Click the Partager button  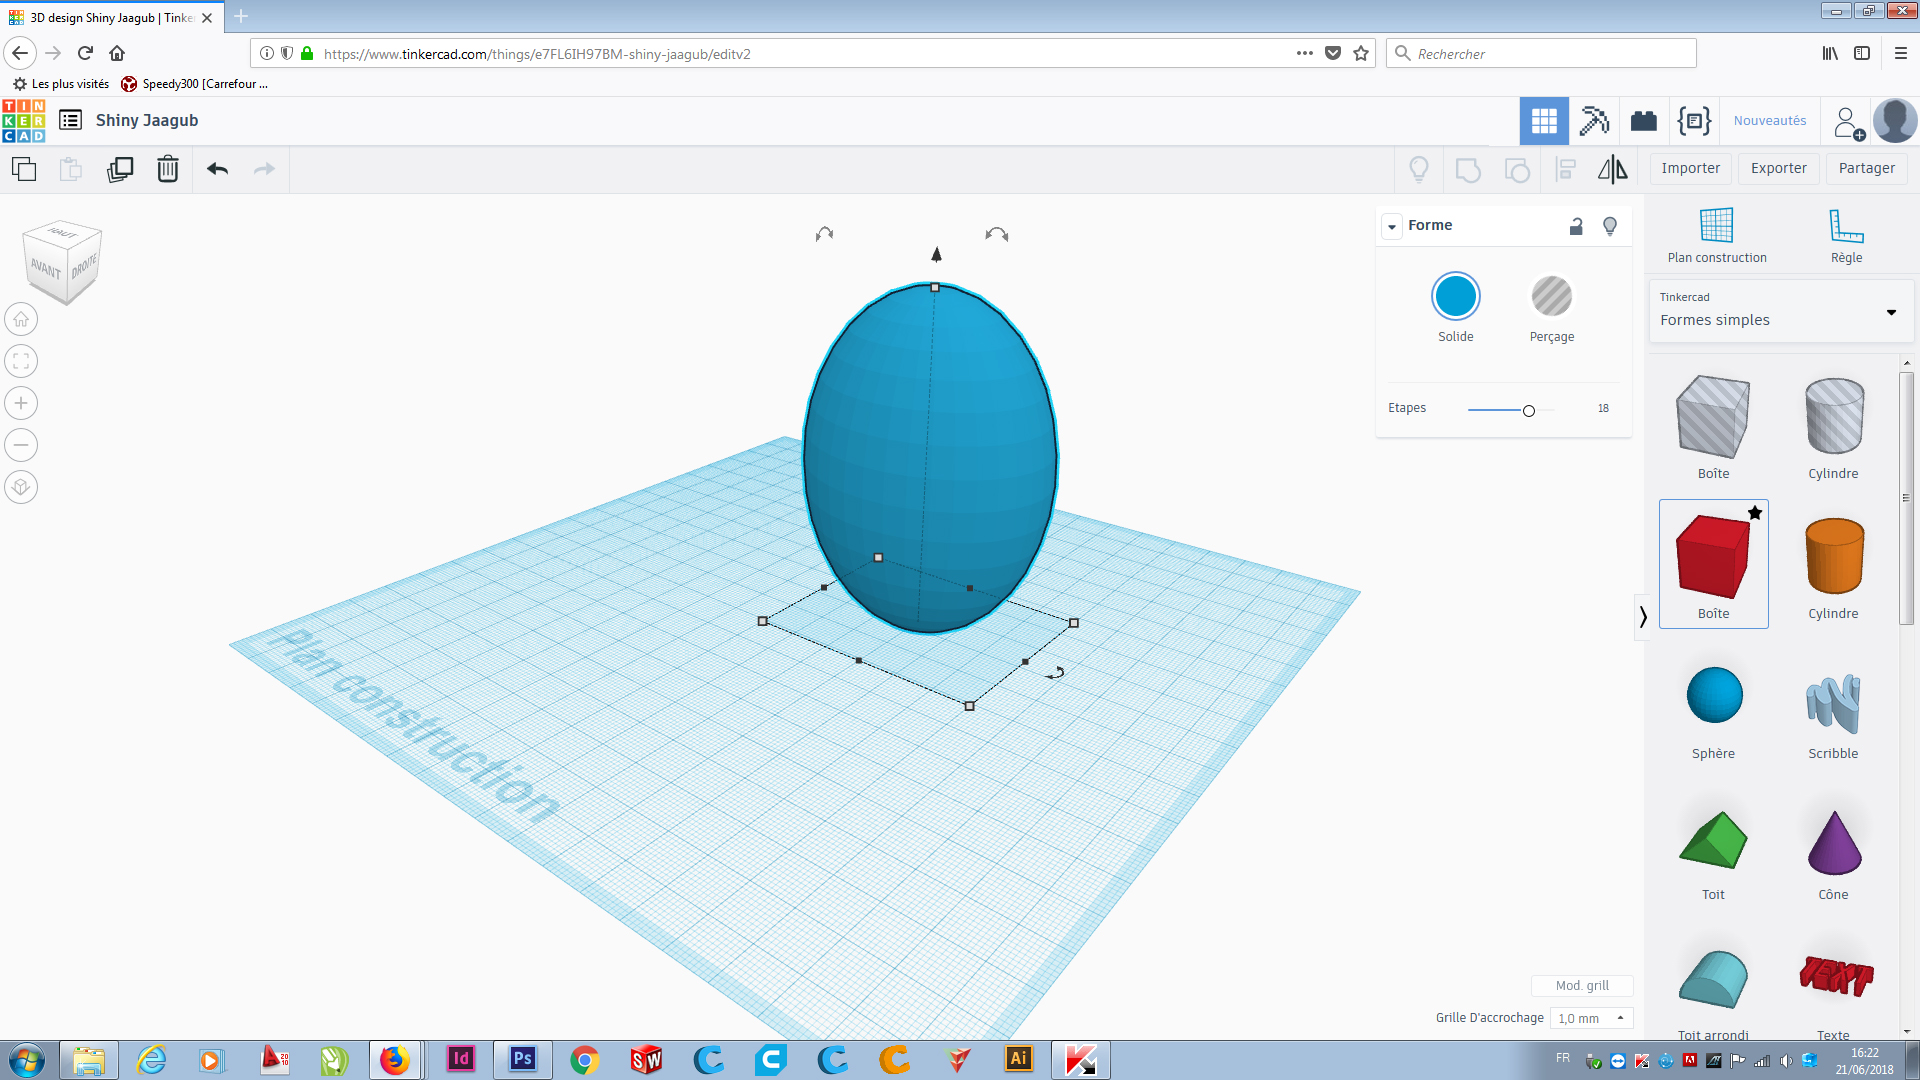click(x=1867, y=167)
